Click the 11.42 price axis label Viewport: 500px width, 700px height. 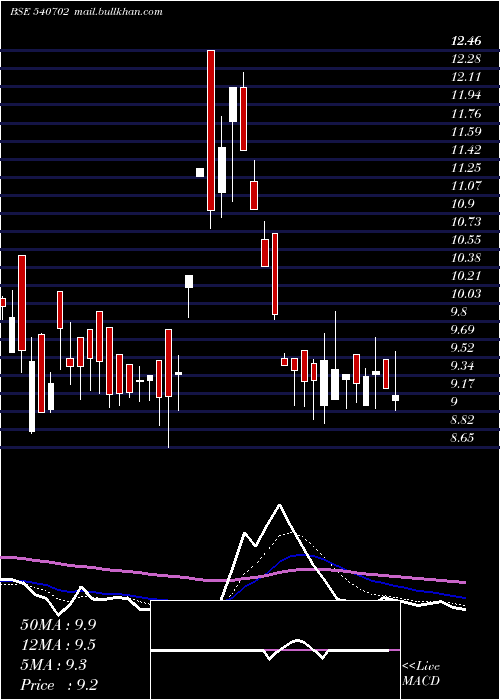pyautogui.click(x=466, y=150)
